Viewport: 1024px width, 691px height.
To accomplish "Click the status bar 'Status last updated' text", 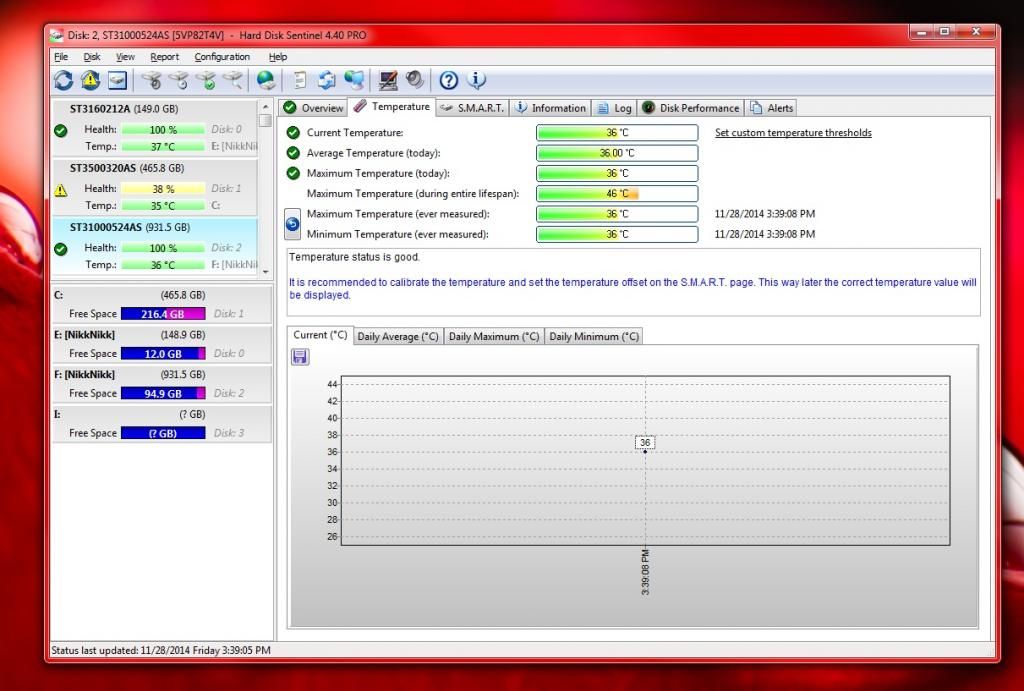I will [x=161, y=651].
